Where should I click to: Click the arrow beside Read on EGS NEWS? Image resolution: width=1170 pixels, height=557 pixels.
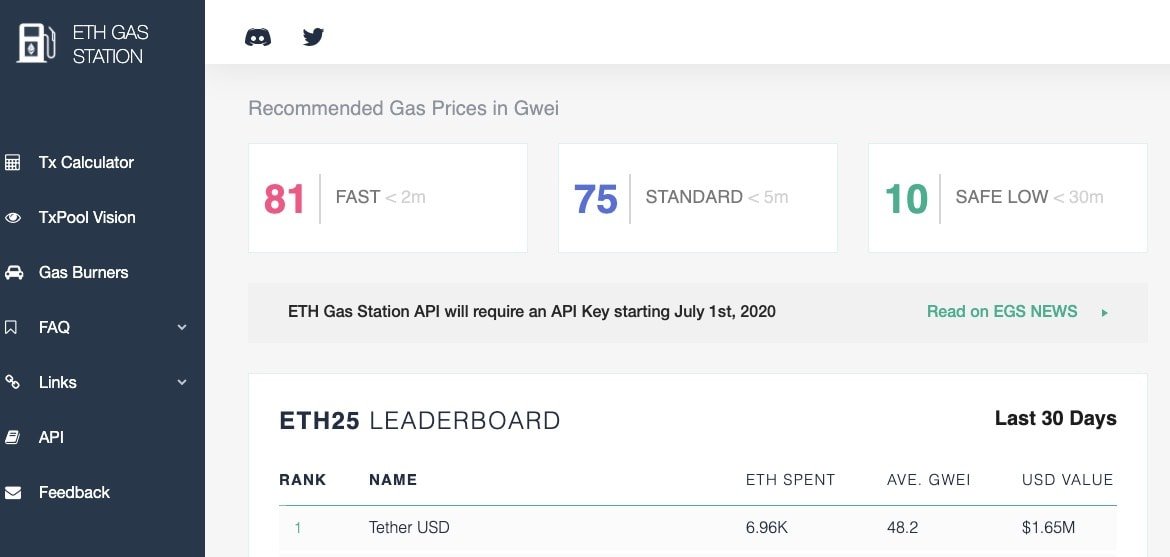pos(1105,313)
